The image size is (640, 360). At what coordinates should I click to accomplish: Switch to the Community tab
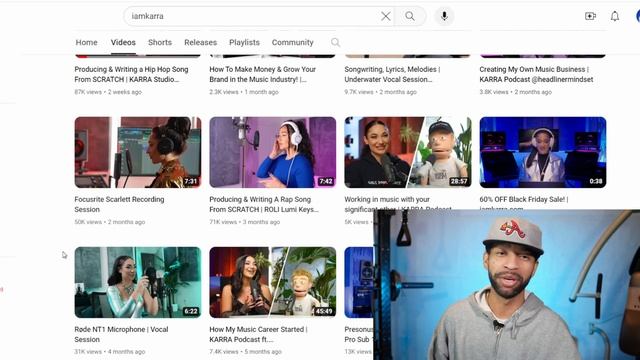point(293,42)
